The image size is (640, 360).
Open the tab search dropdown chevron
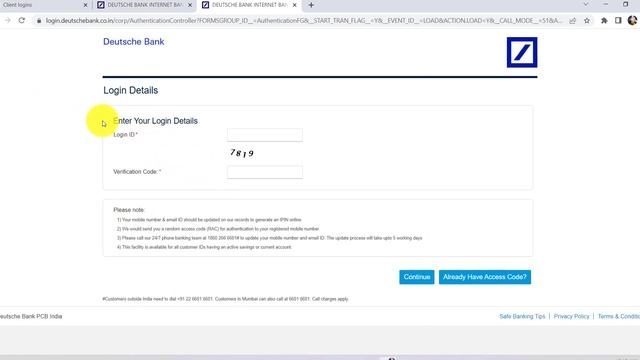(x=586, y=4)
